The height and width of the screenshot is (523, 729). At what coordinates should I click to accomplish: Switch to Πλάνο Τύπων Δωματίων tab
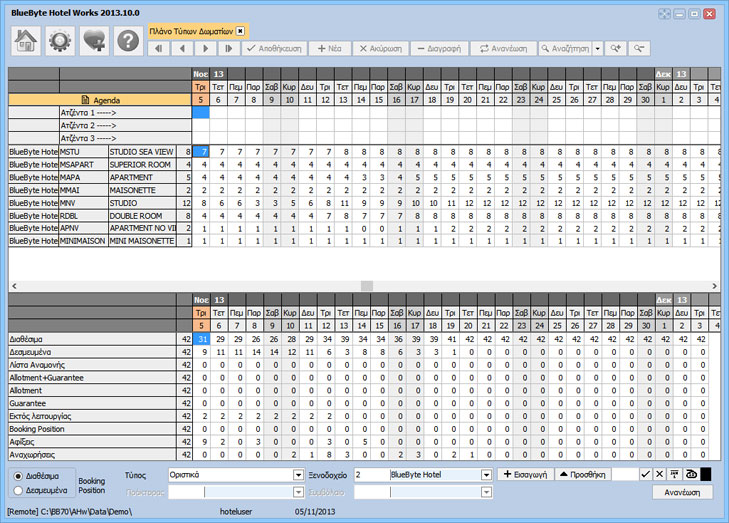click(191, 32)
